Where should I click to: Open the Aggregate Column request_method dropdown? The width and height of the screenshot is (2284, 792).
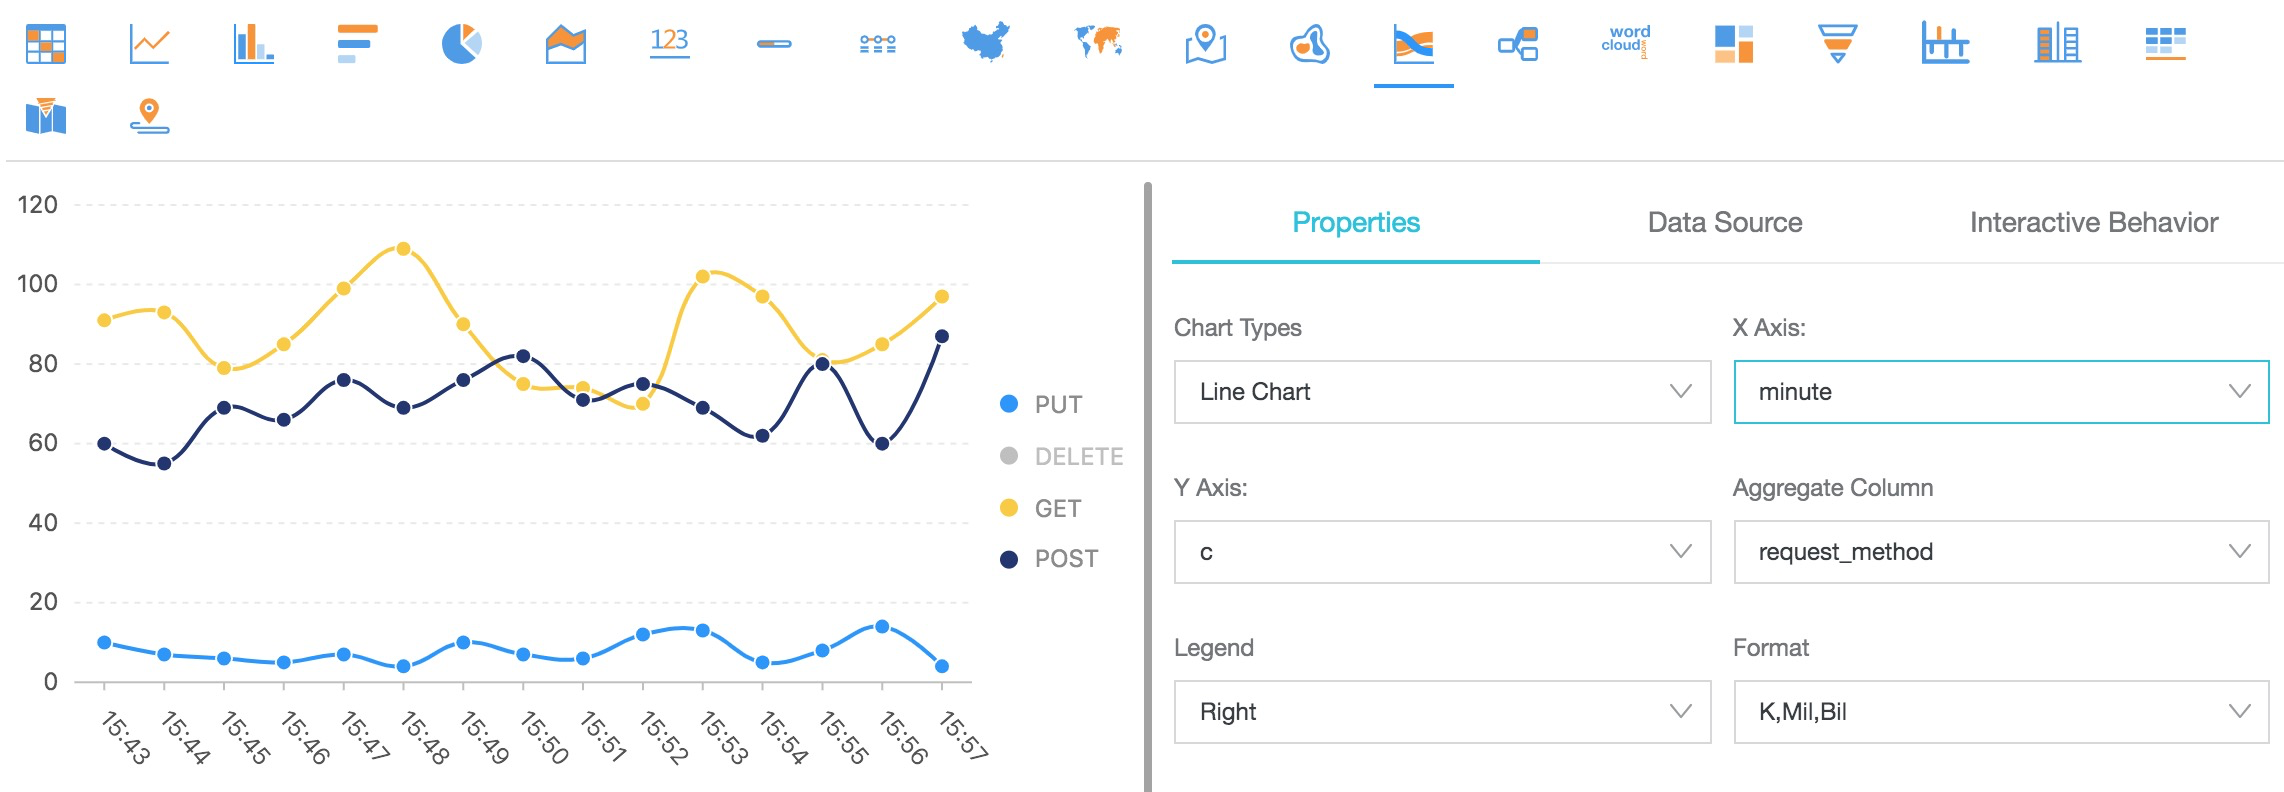tap(2000, 552)
